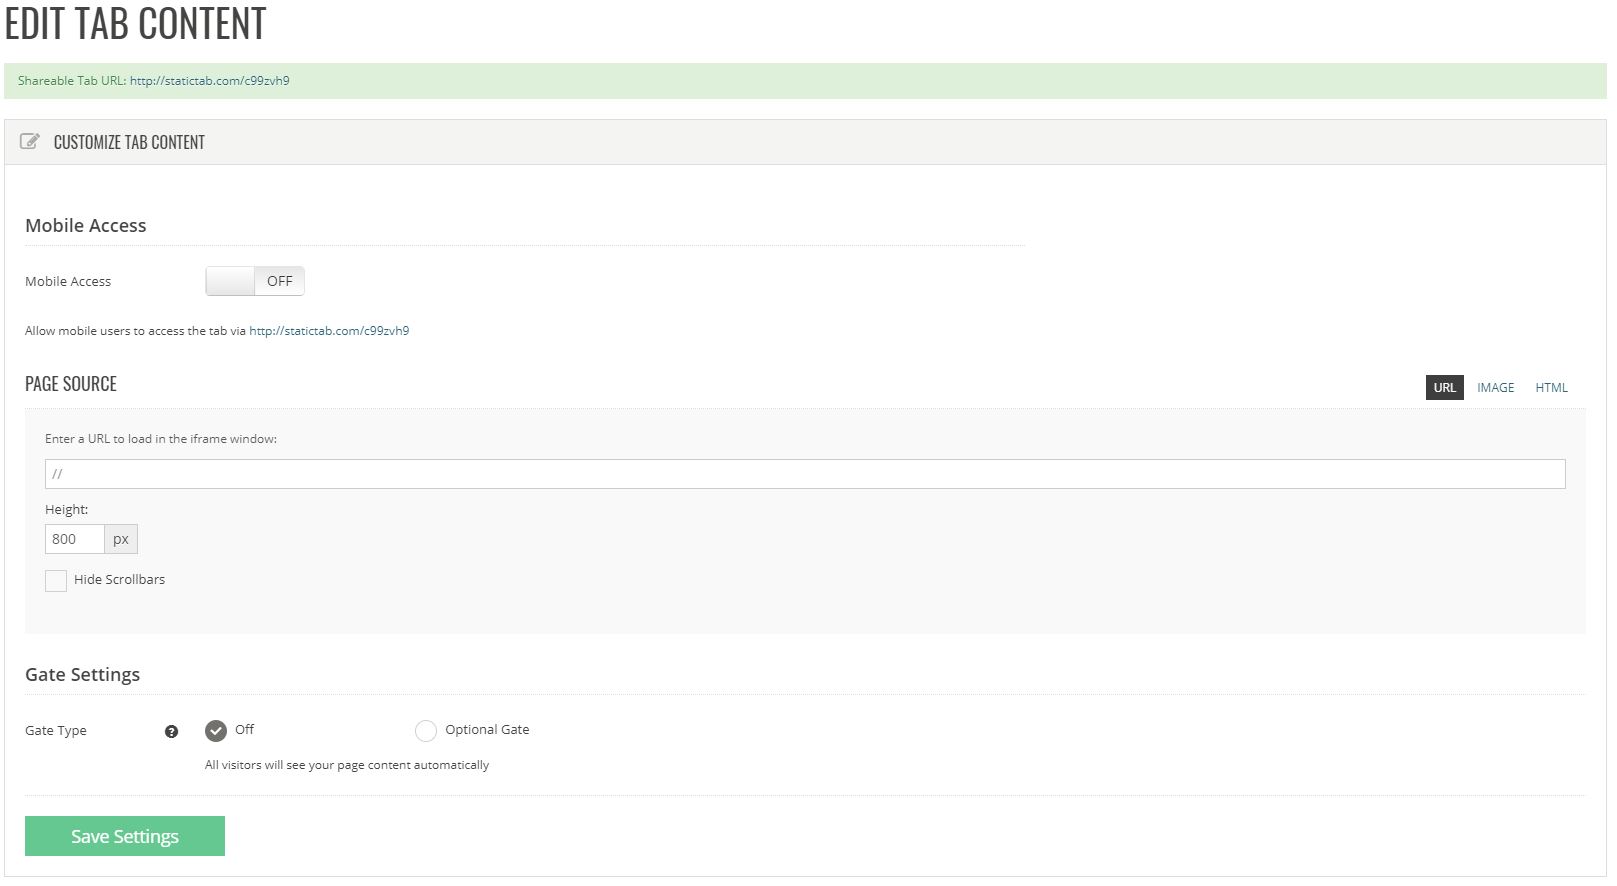Click the Customize Tab Content panel title
This screenshot has width=1617, height=886.
pos(129,143)
